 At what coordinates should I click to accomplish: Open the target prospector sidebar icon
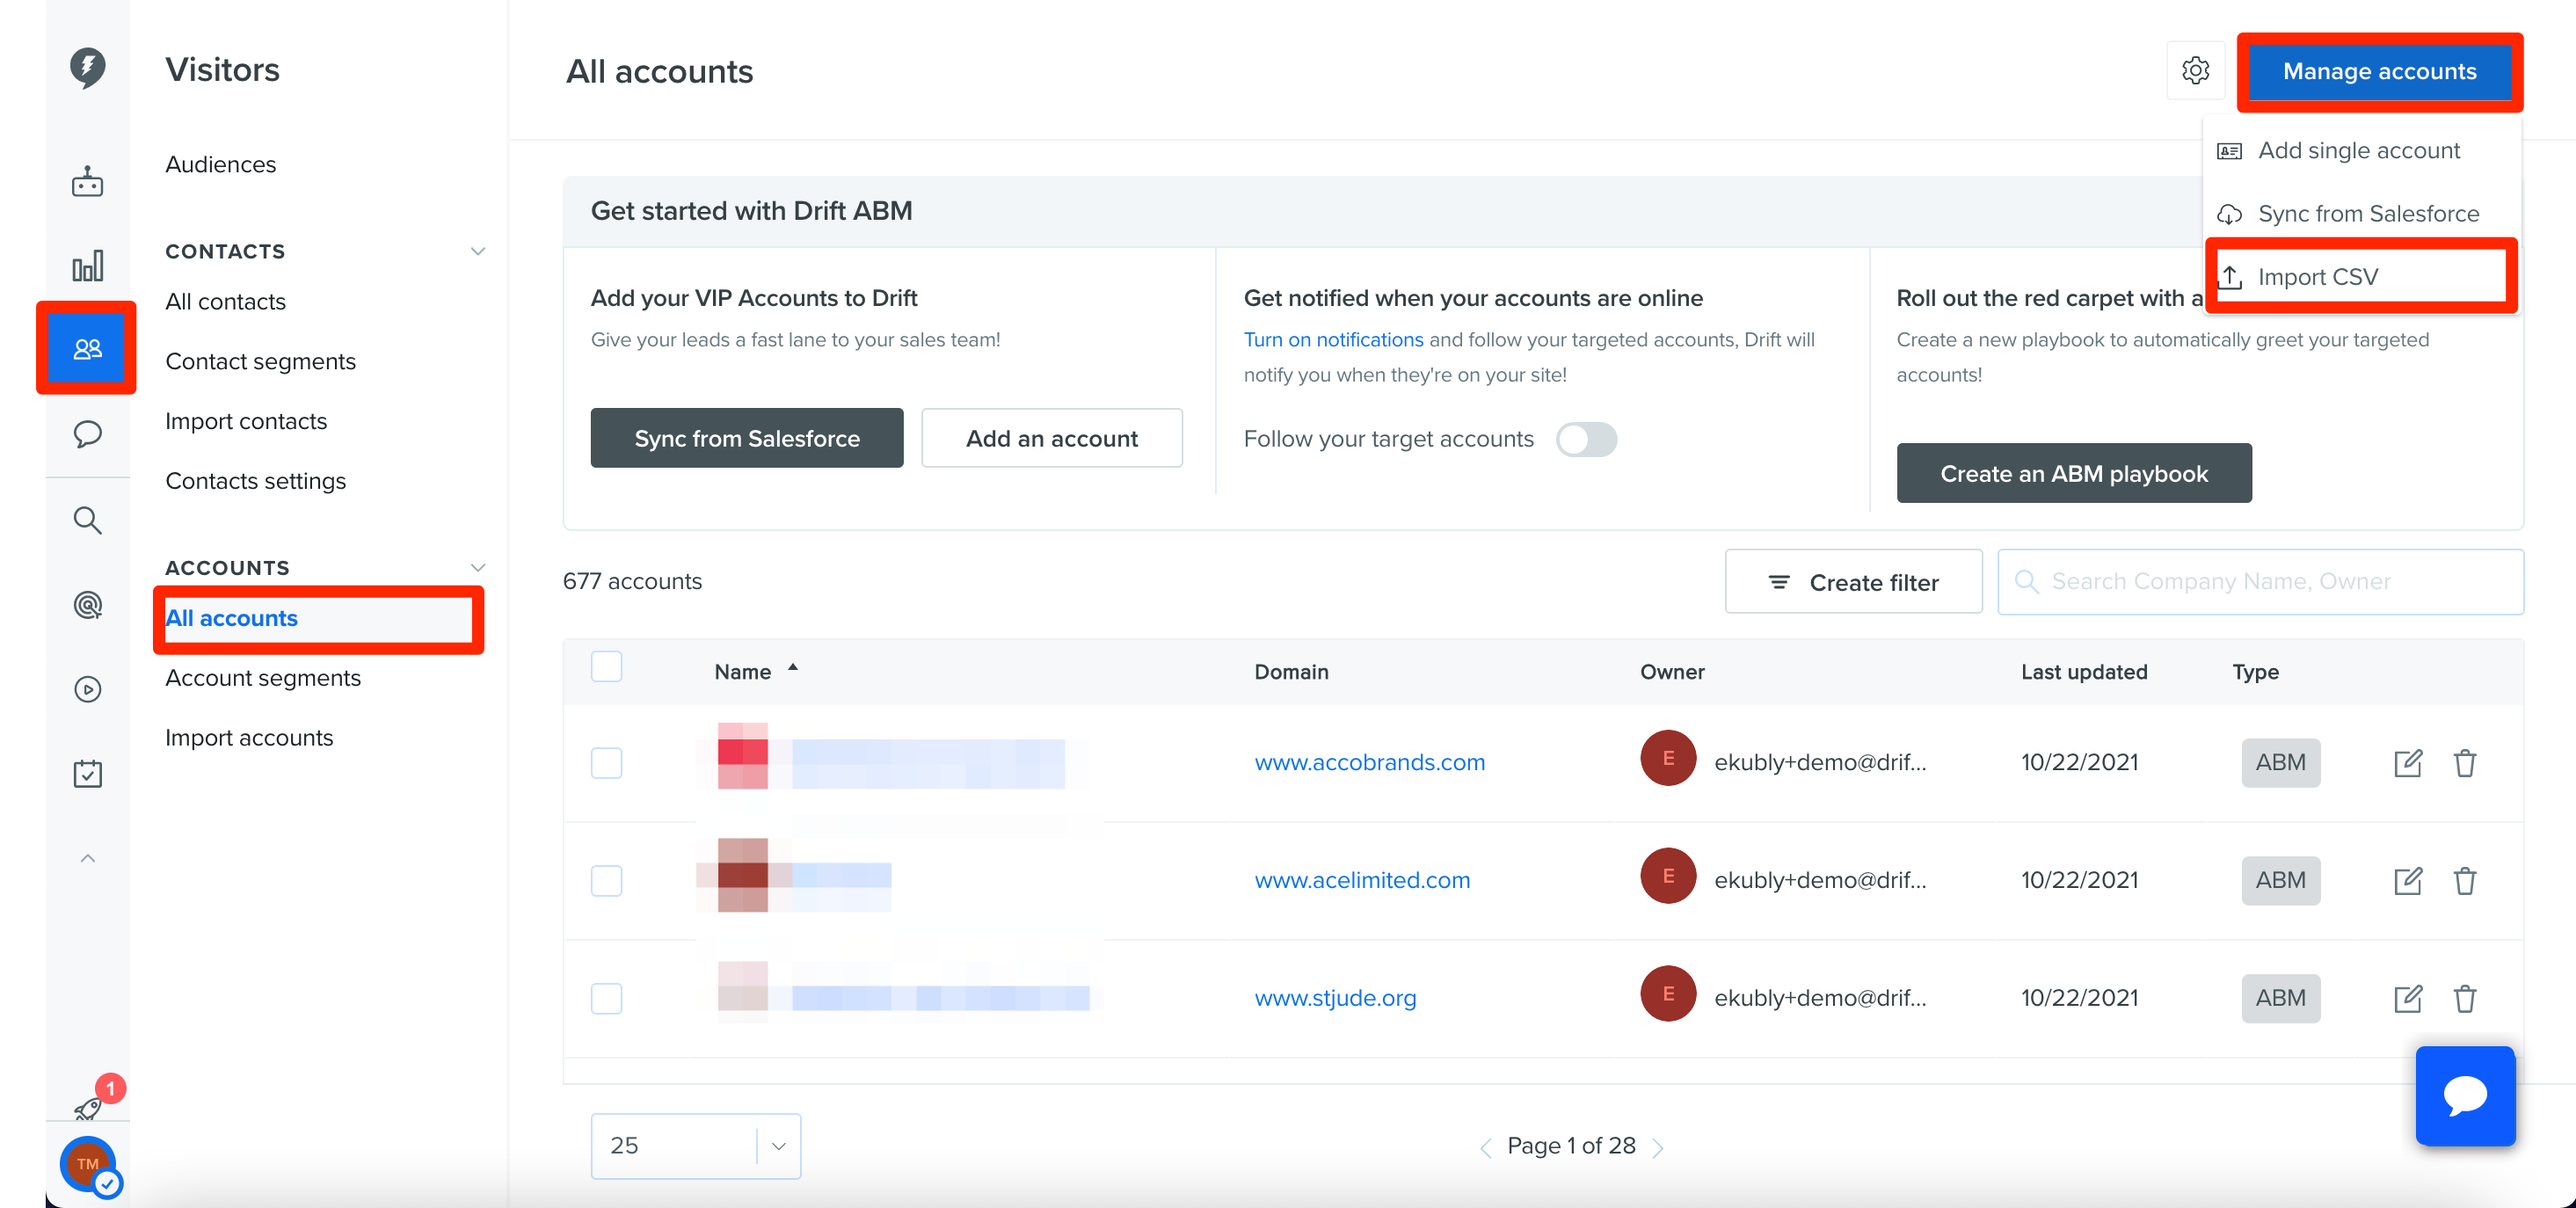coord(88,605)
